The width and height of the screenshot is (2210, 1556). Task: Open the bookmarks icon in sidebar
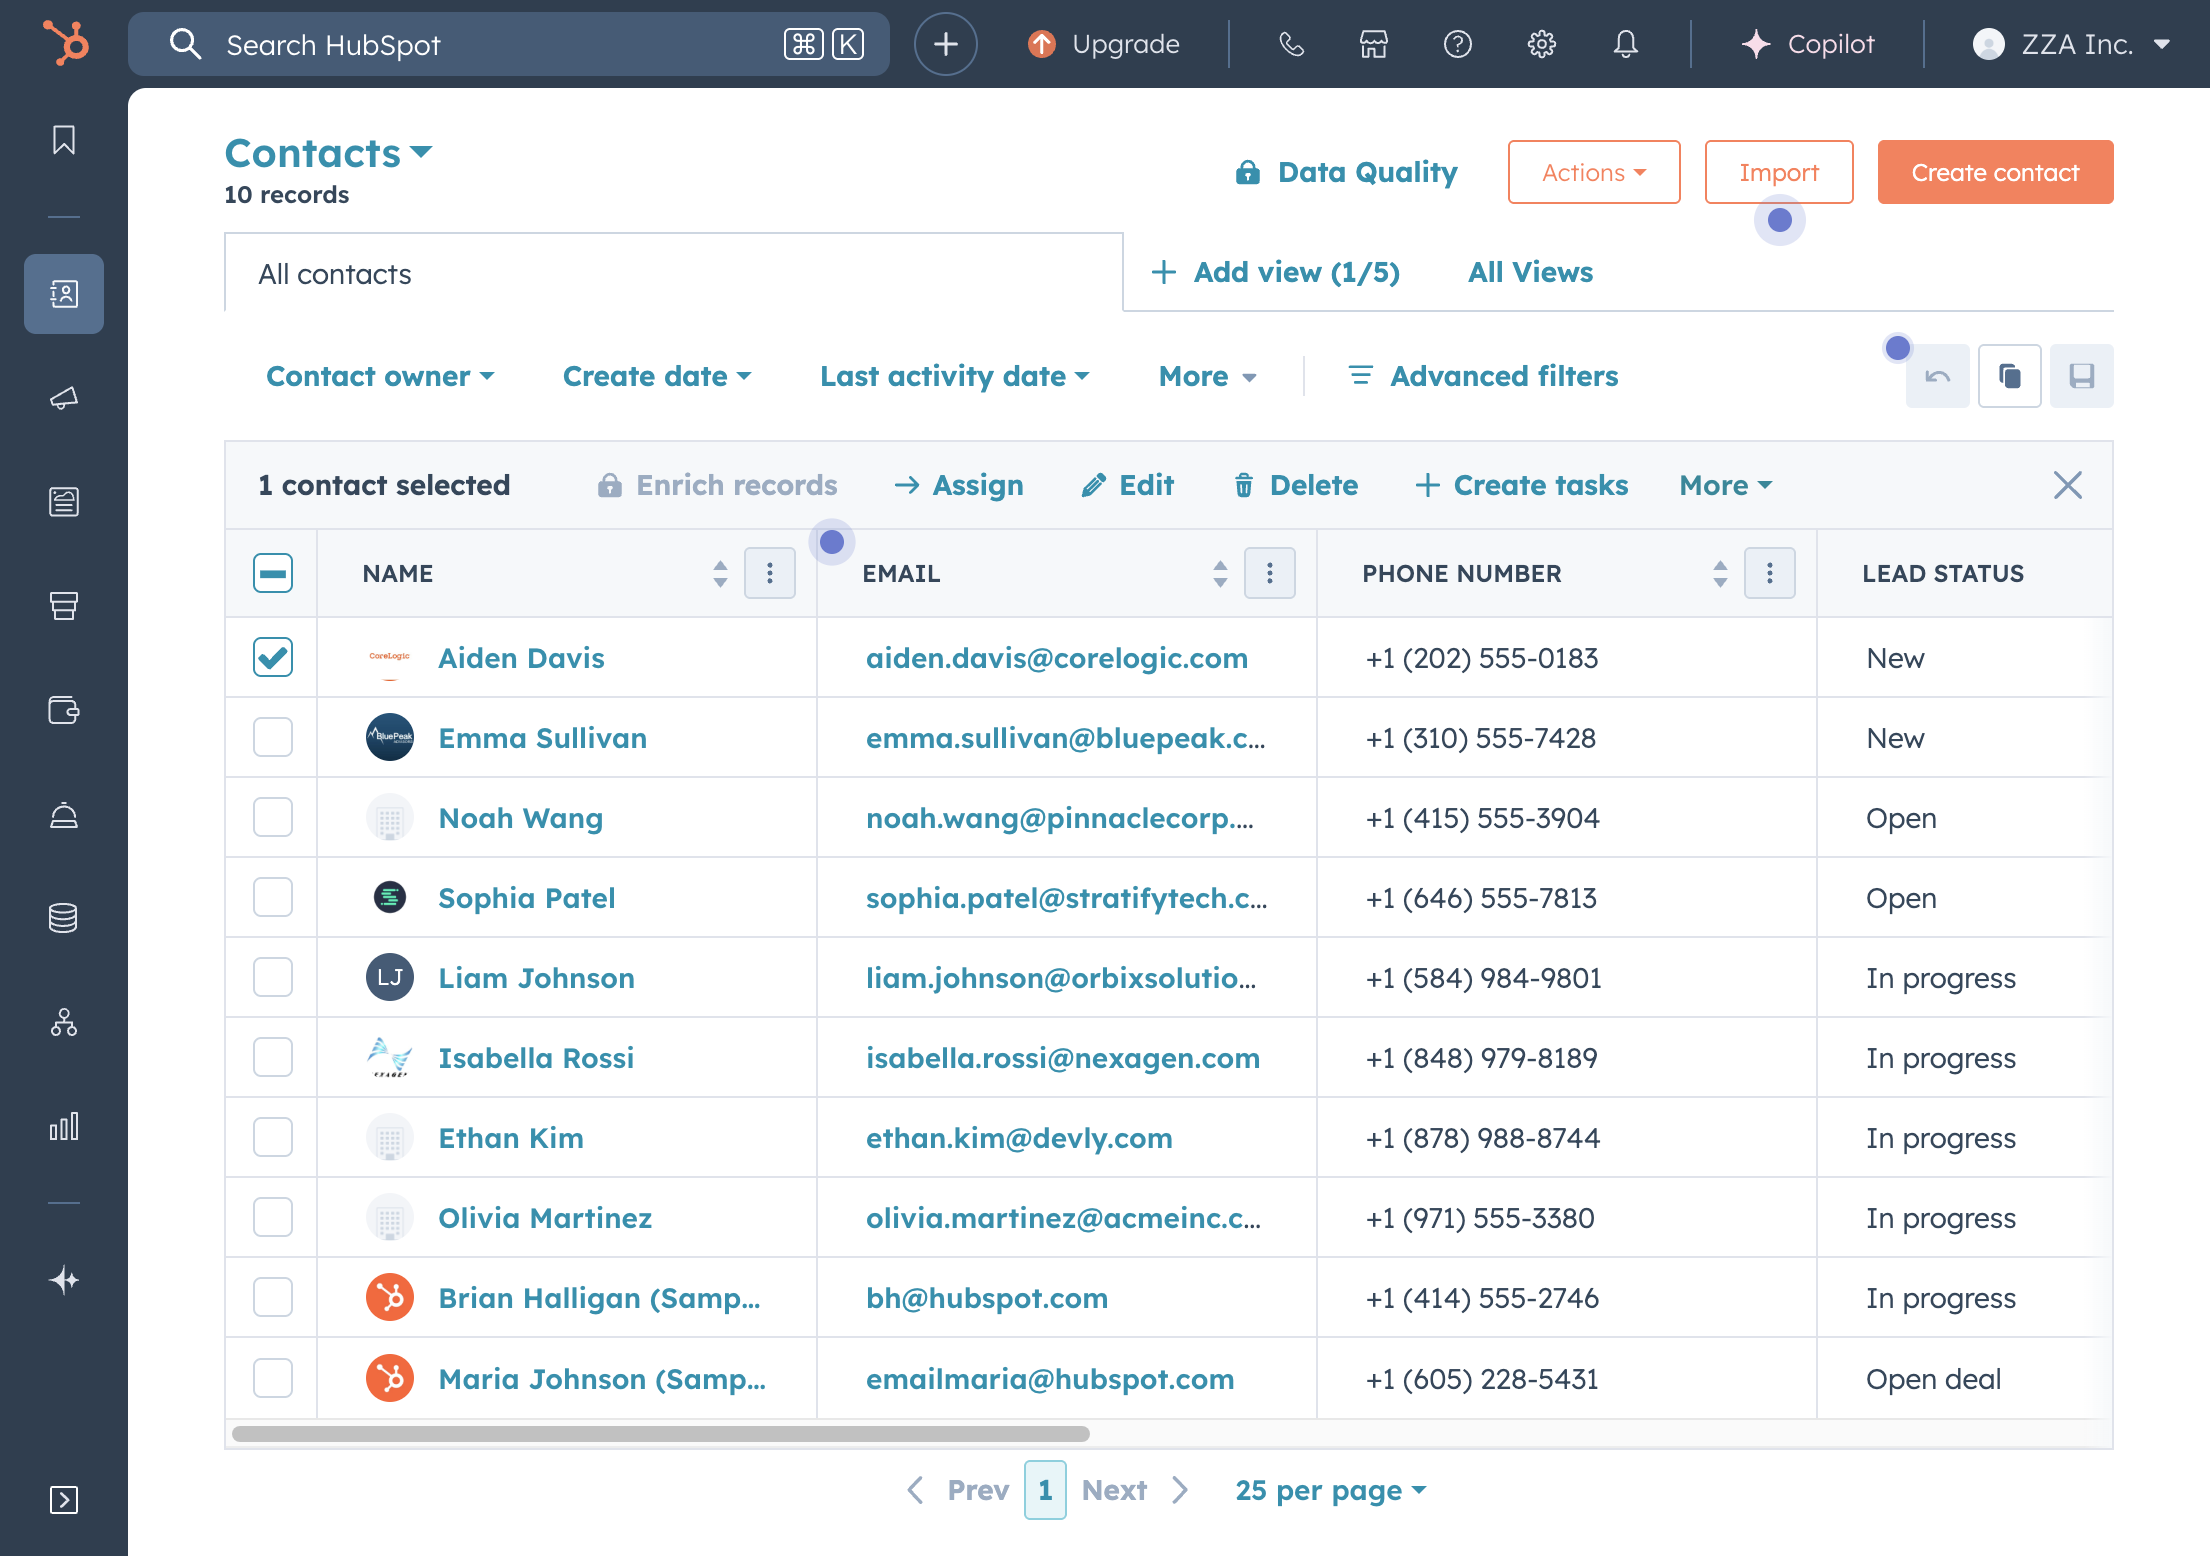64,140
